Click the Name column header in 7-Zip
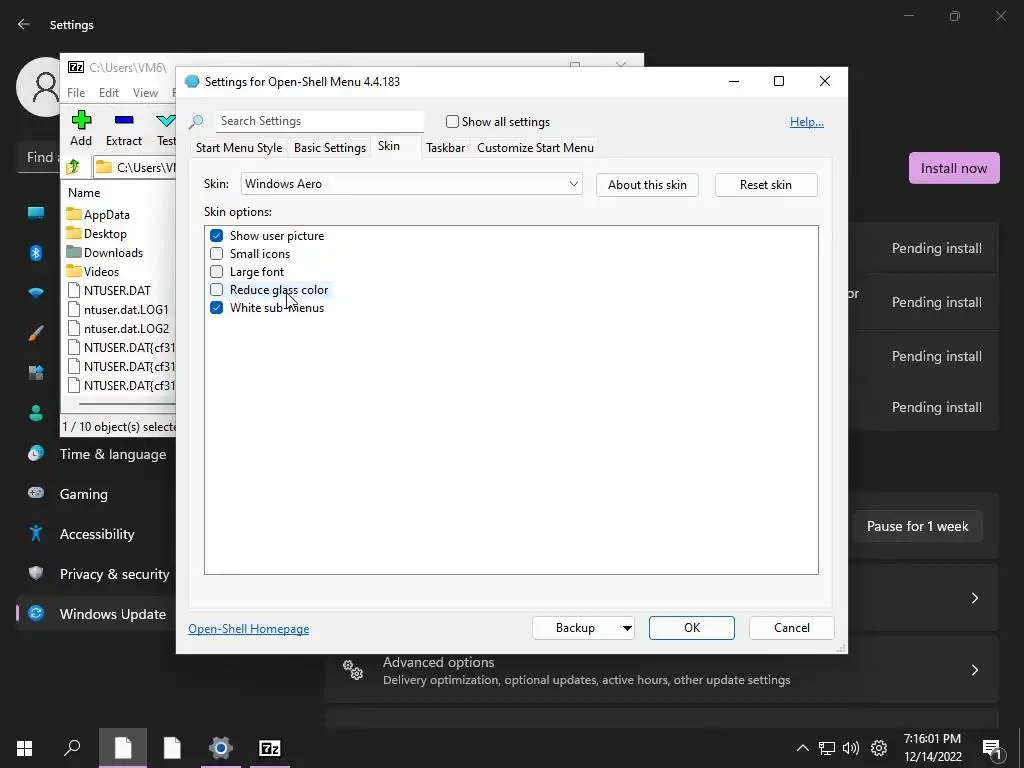The image size is (1024, 768). tap(84, 193)
